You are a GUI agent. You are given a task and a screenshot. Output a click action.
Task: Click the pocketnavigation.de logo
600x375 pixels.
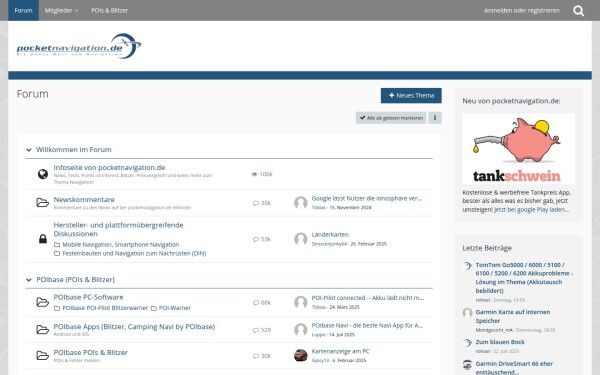(x=79, y=46)
